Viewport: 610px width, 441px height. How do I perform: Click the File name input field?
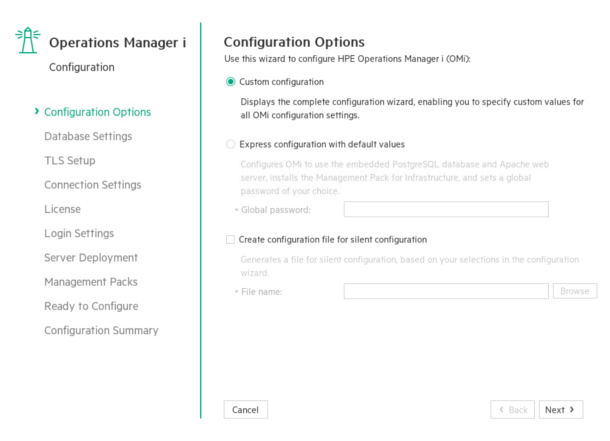[446, 291]
